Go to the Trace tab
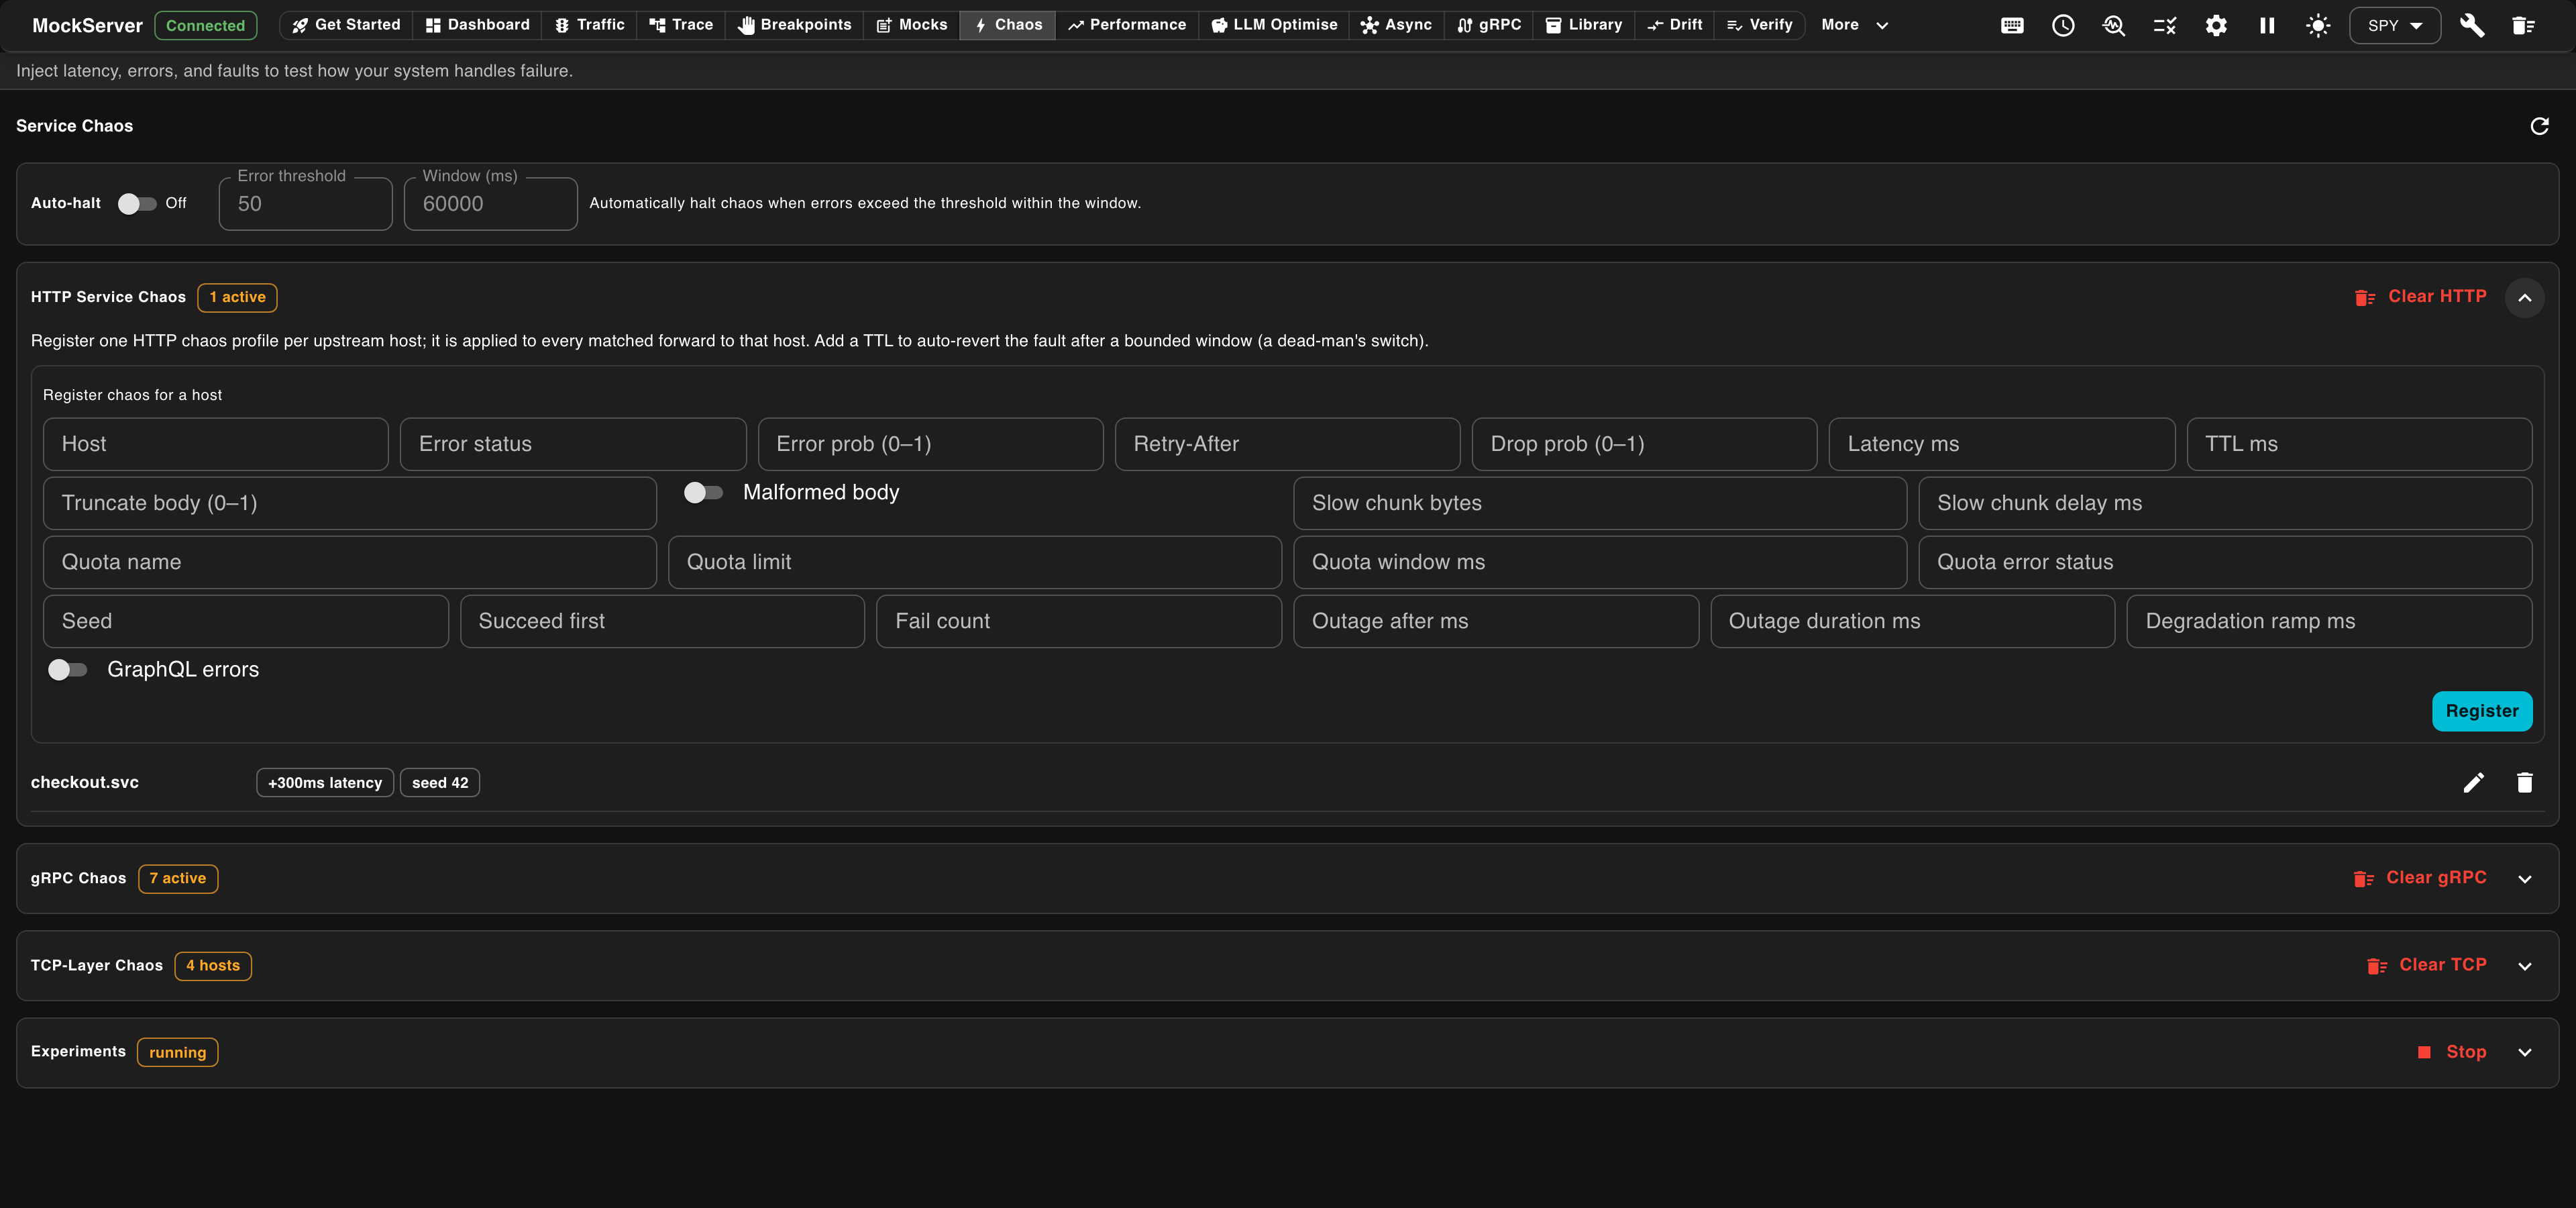2576x1208 pixels. [x=681, y=25]
